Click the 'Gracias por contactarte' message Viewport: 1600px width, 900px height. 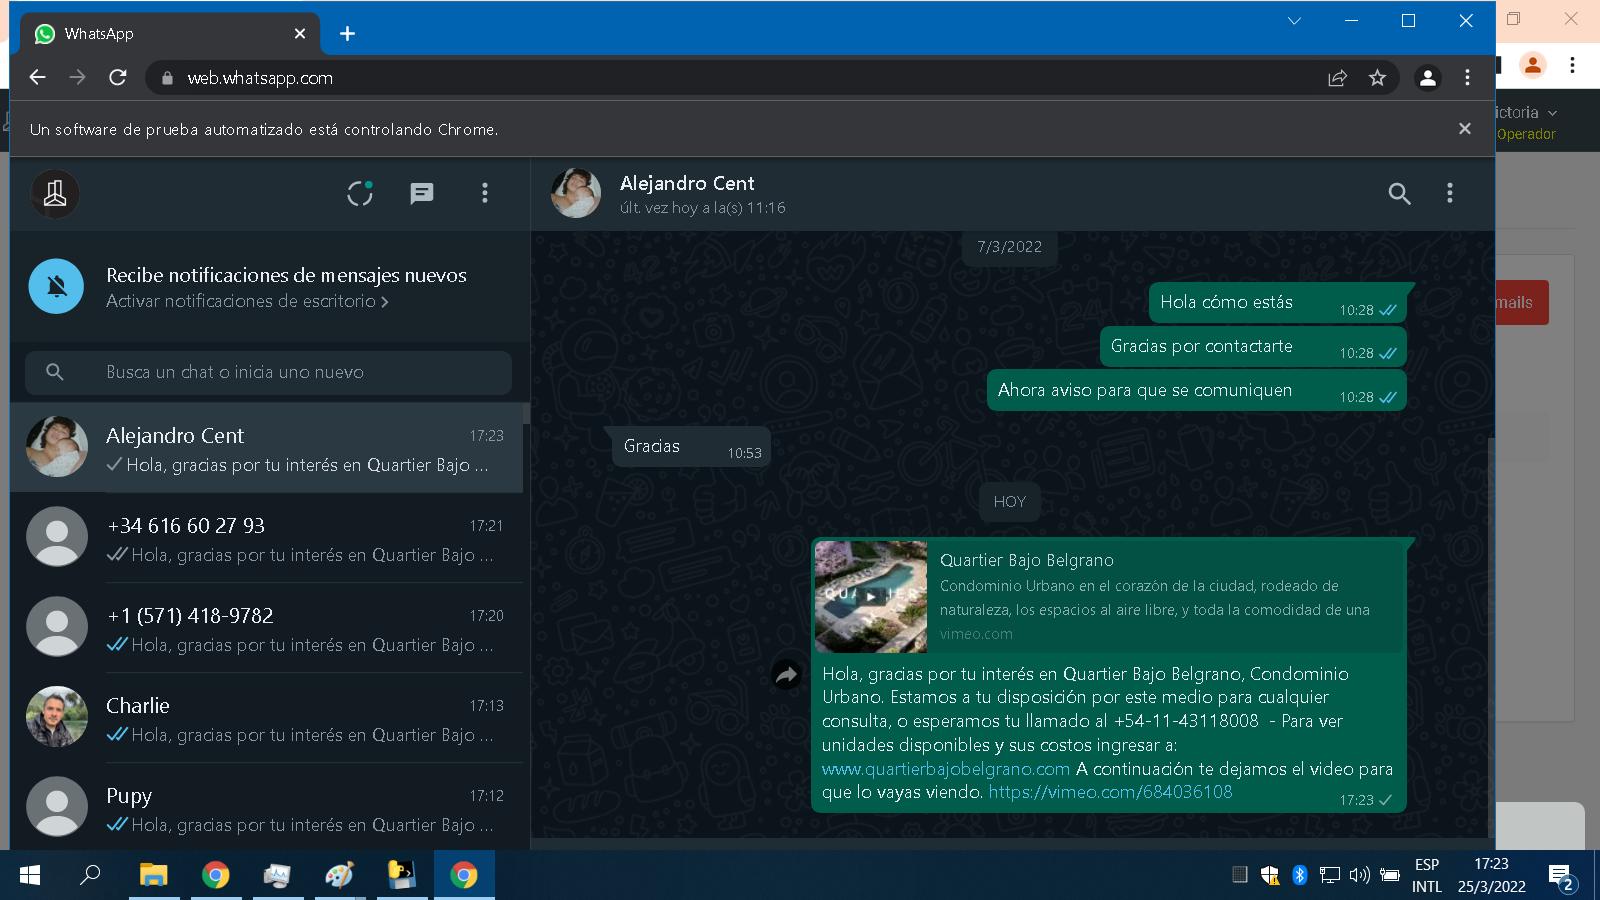(1253, 347)
